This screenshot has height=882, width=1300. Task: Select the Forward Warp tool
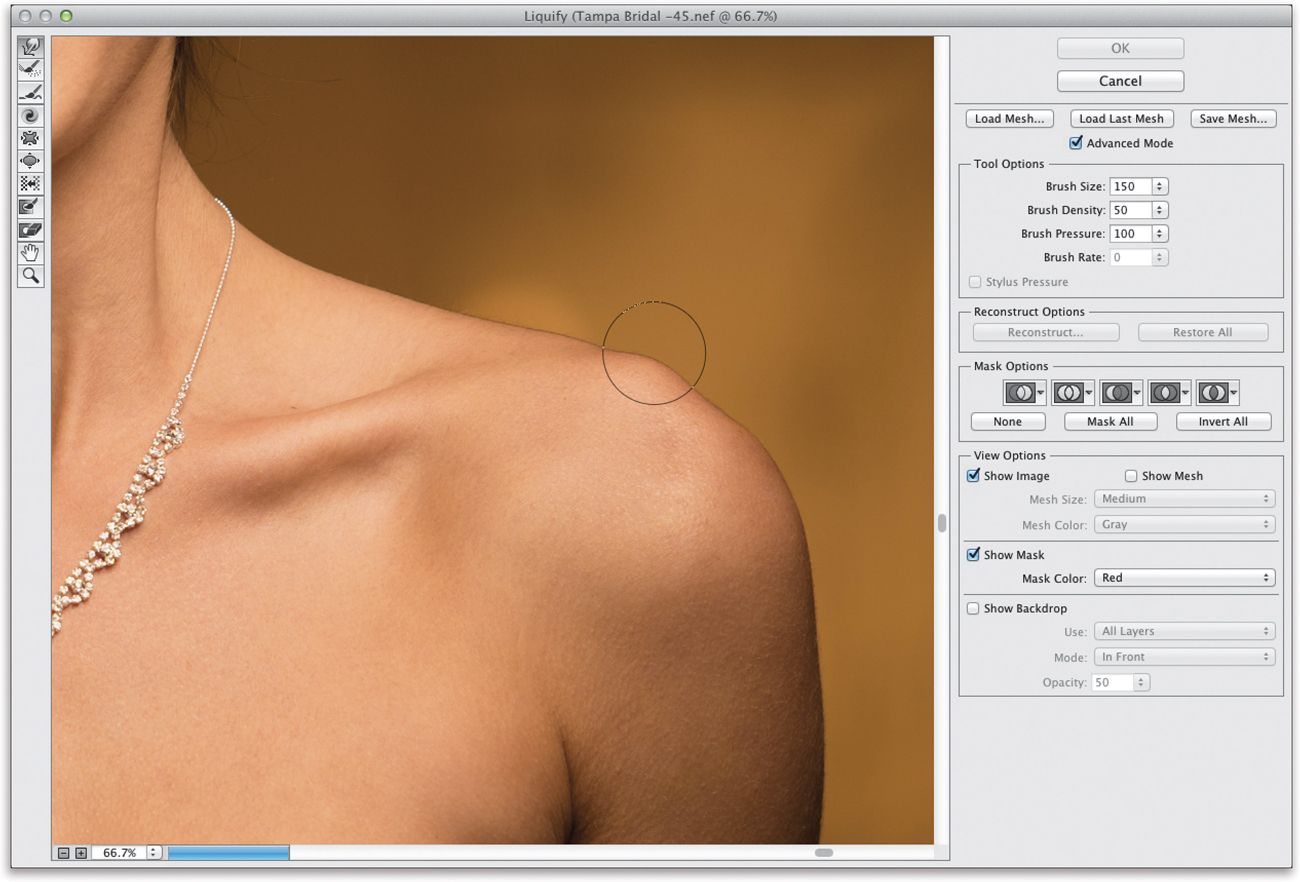[x=31, y=47]
